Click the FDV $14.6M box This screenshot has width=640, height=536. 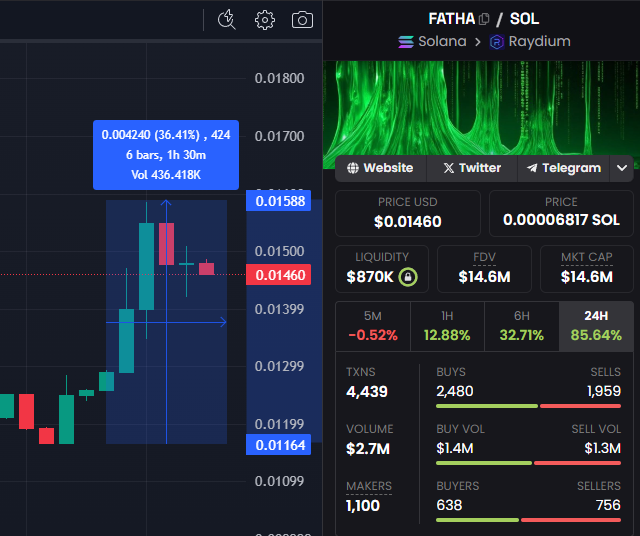pyautogui.click(x=484, y=269)
